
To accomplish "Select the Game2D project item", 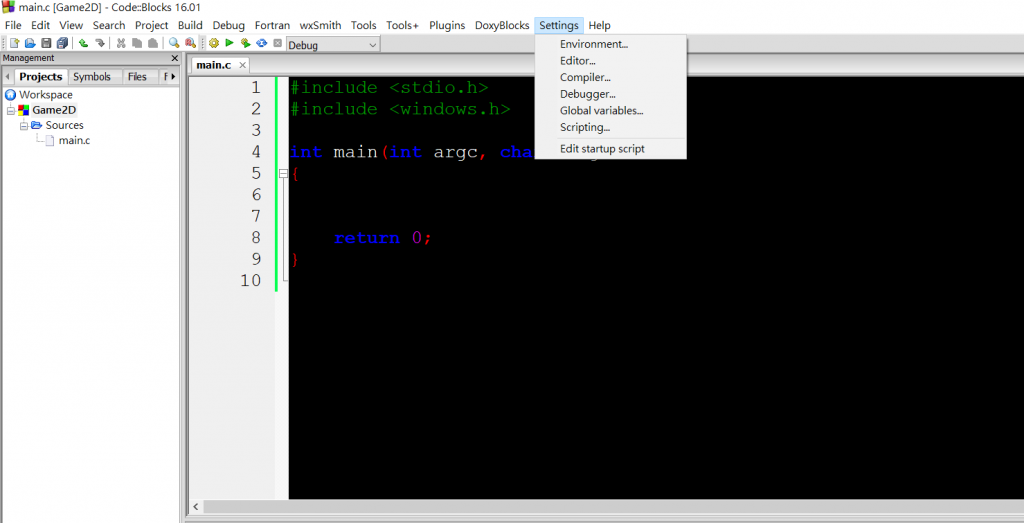I will [54, 110].
